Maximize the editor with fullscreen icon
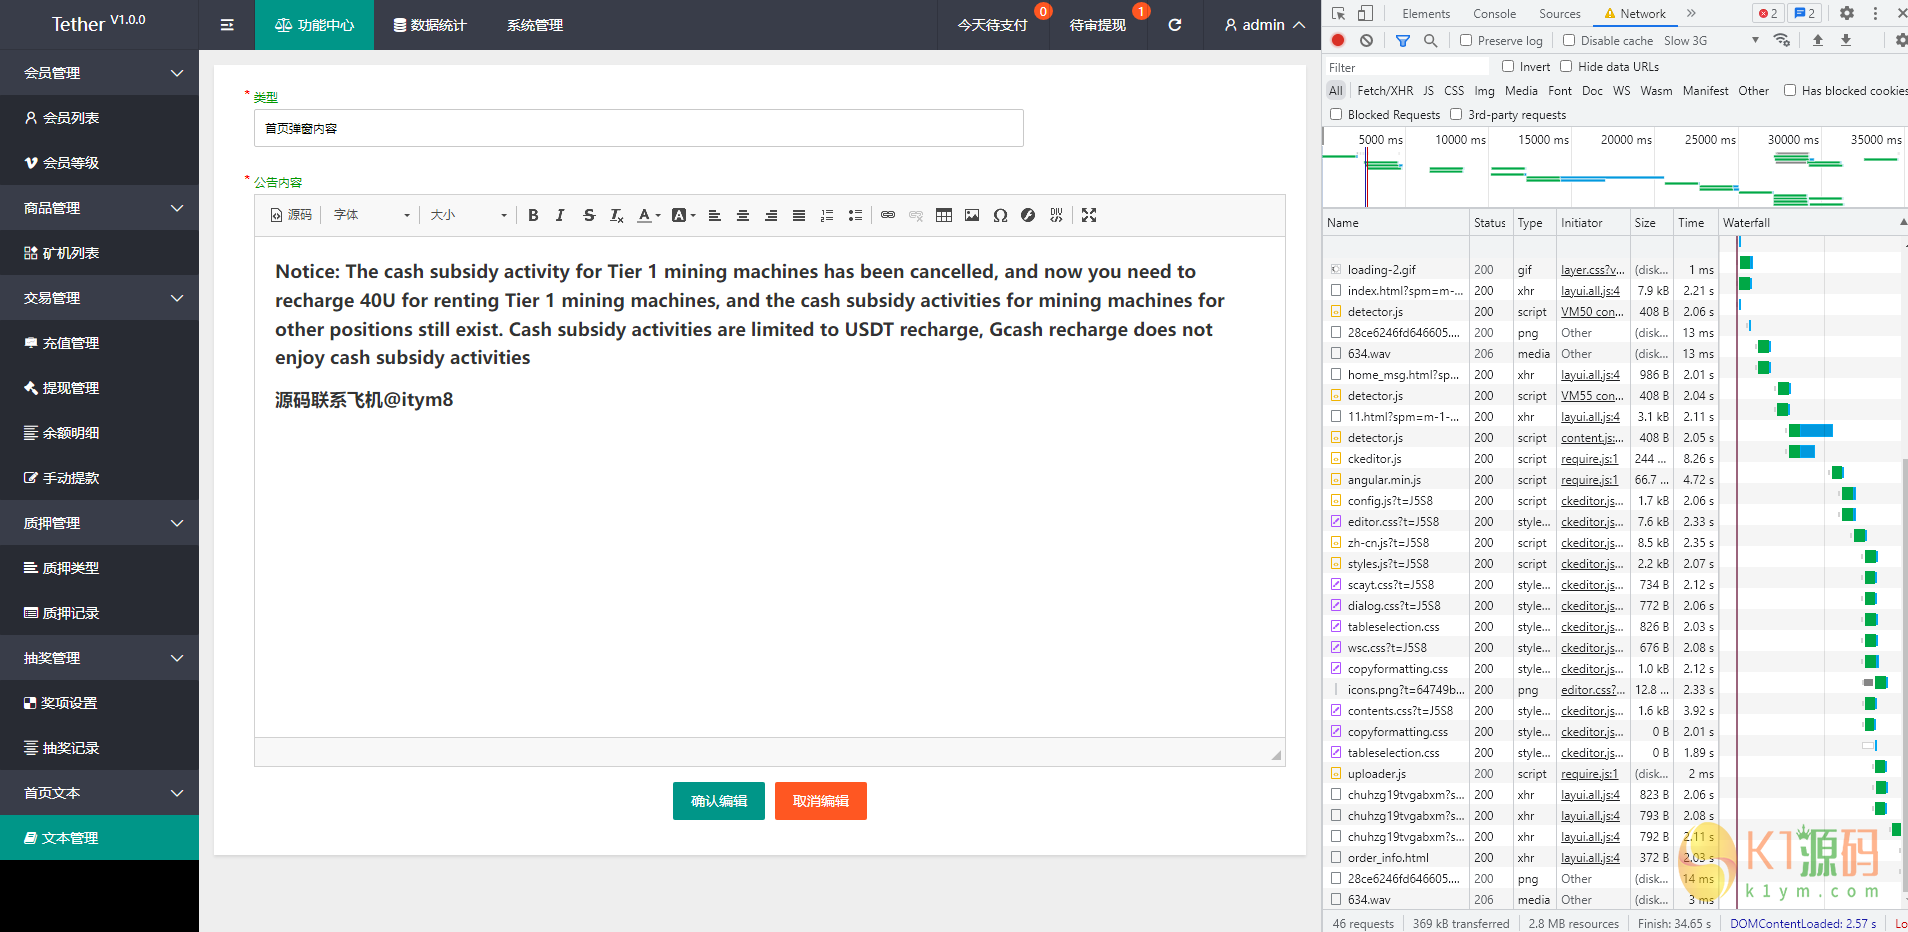This screenshot has width=1908, height=932. click(x=1089, y=215)
